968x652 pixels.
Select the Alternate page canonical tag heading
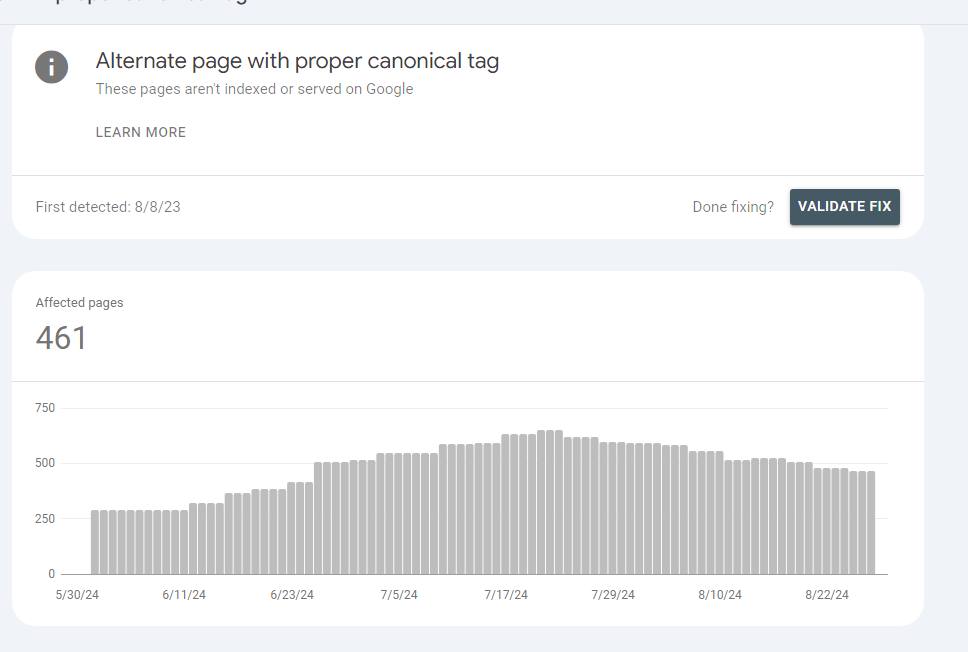pyautogui.click(x=297, y=61)
